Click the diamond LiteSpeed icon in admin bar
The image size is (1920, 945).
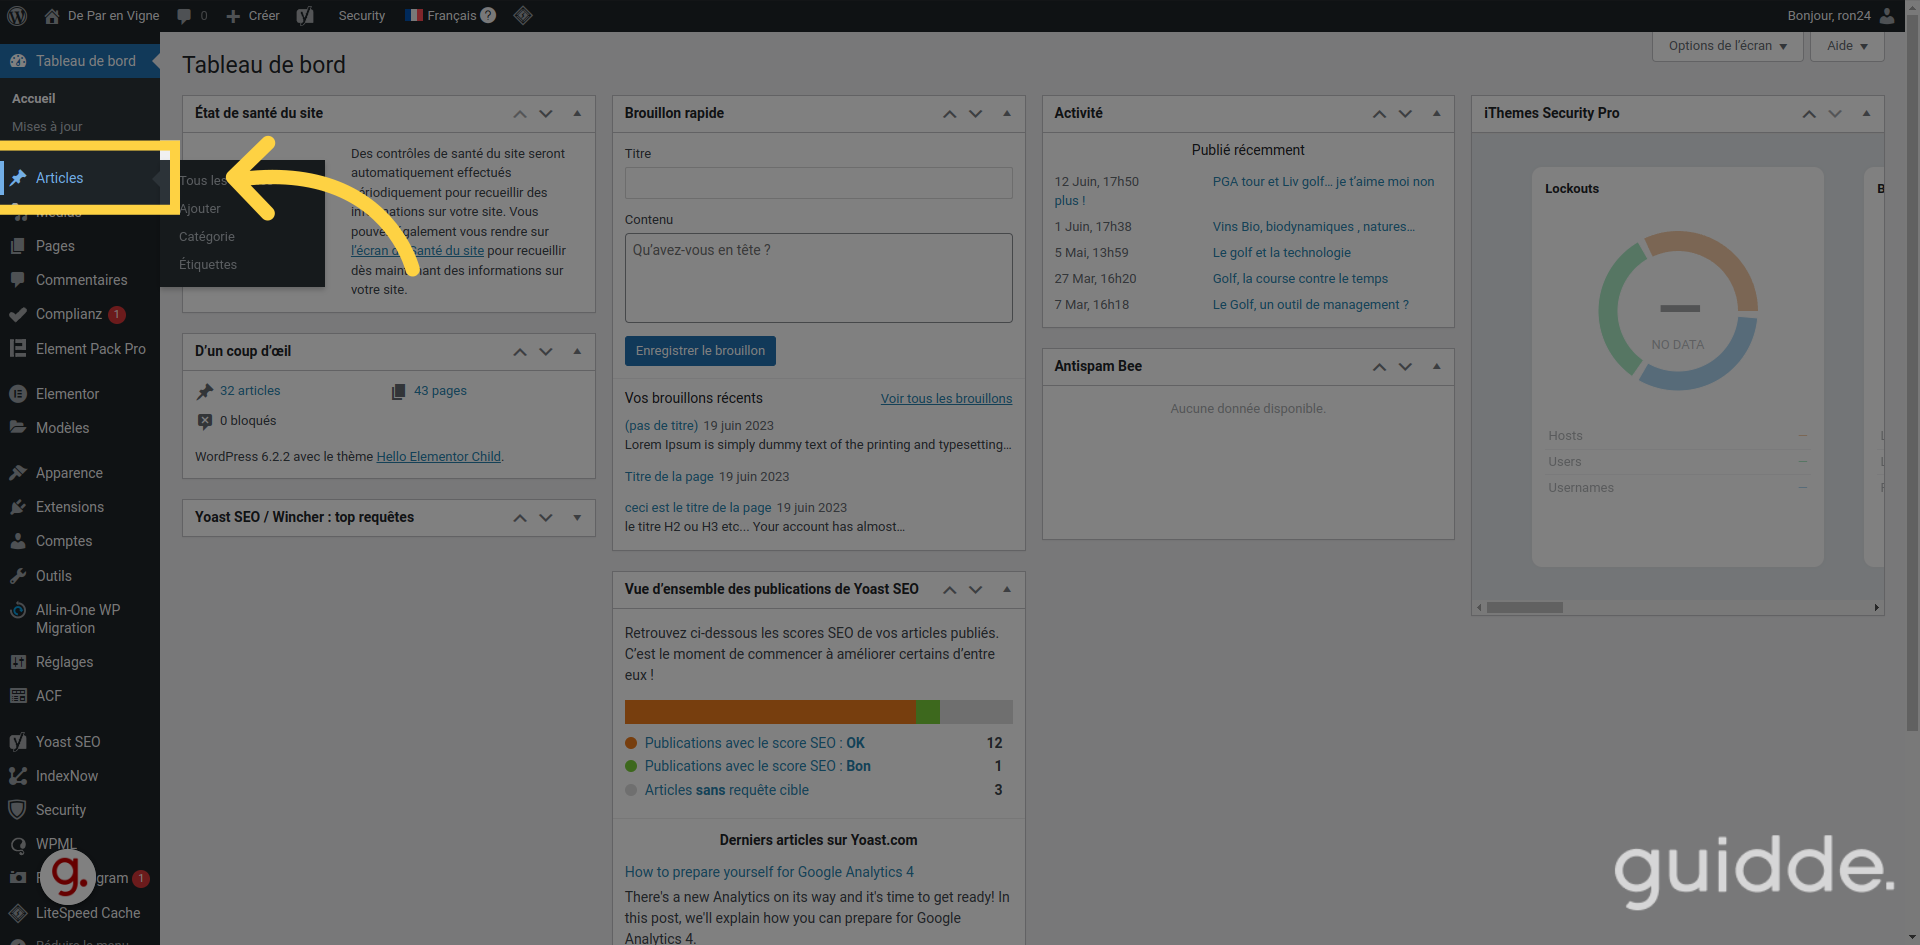(x=523, y=16)
